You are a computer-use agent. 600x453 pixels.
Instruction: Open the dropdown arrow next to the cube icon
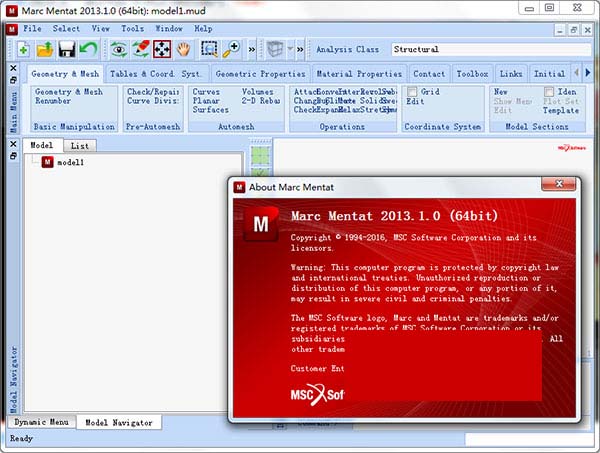pyautogui.click(x=290, y=49)
